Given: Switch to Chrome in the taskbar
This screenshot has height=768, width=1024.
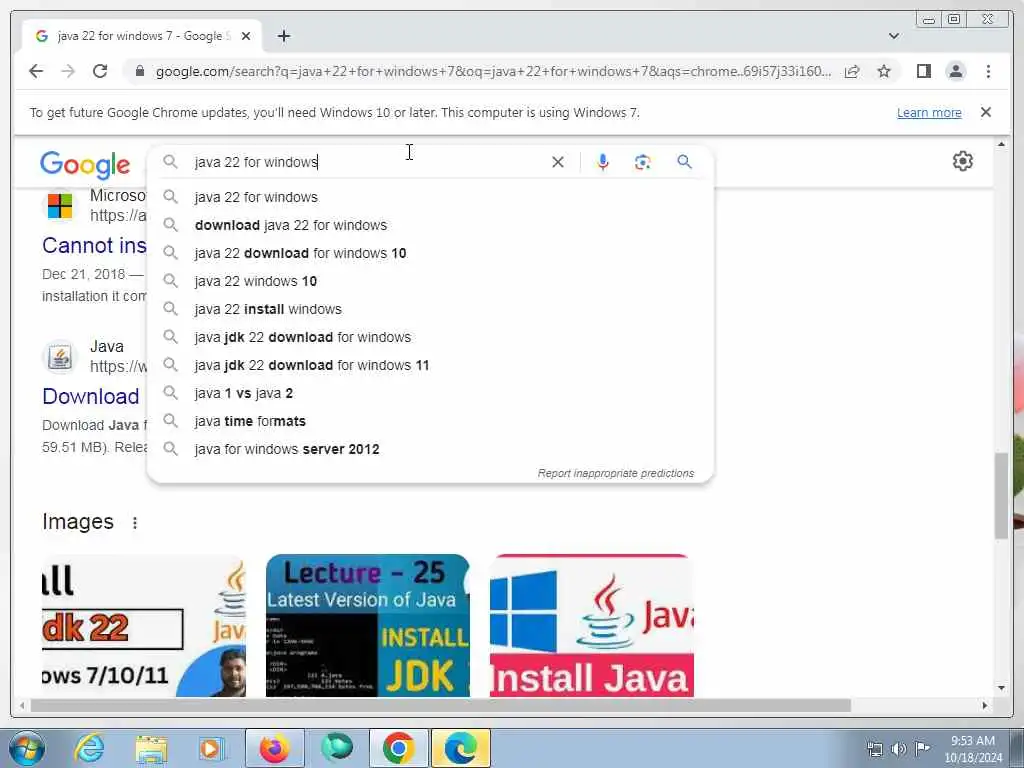Looking at the screenshot, I should point(399,748).
